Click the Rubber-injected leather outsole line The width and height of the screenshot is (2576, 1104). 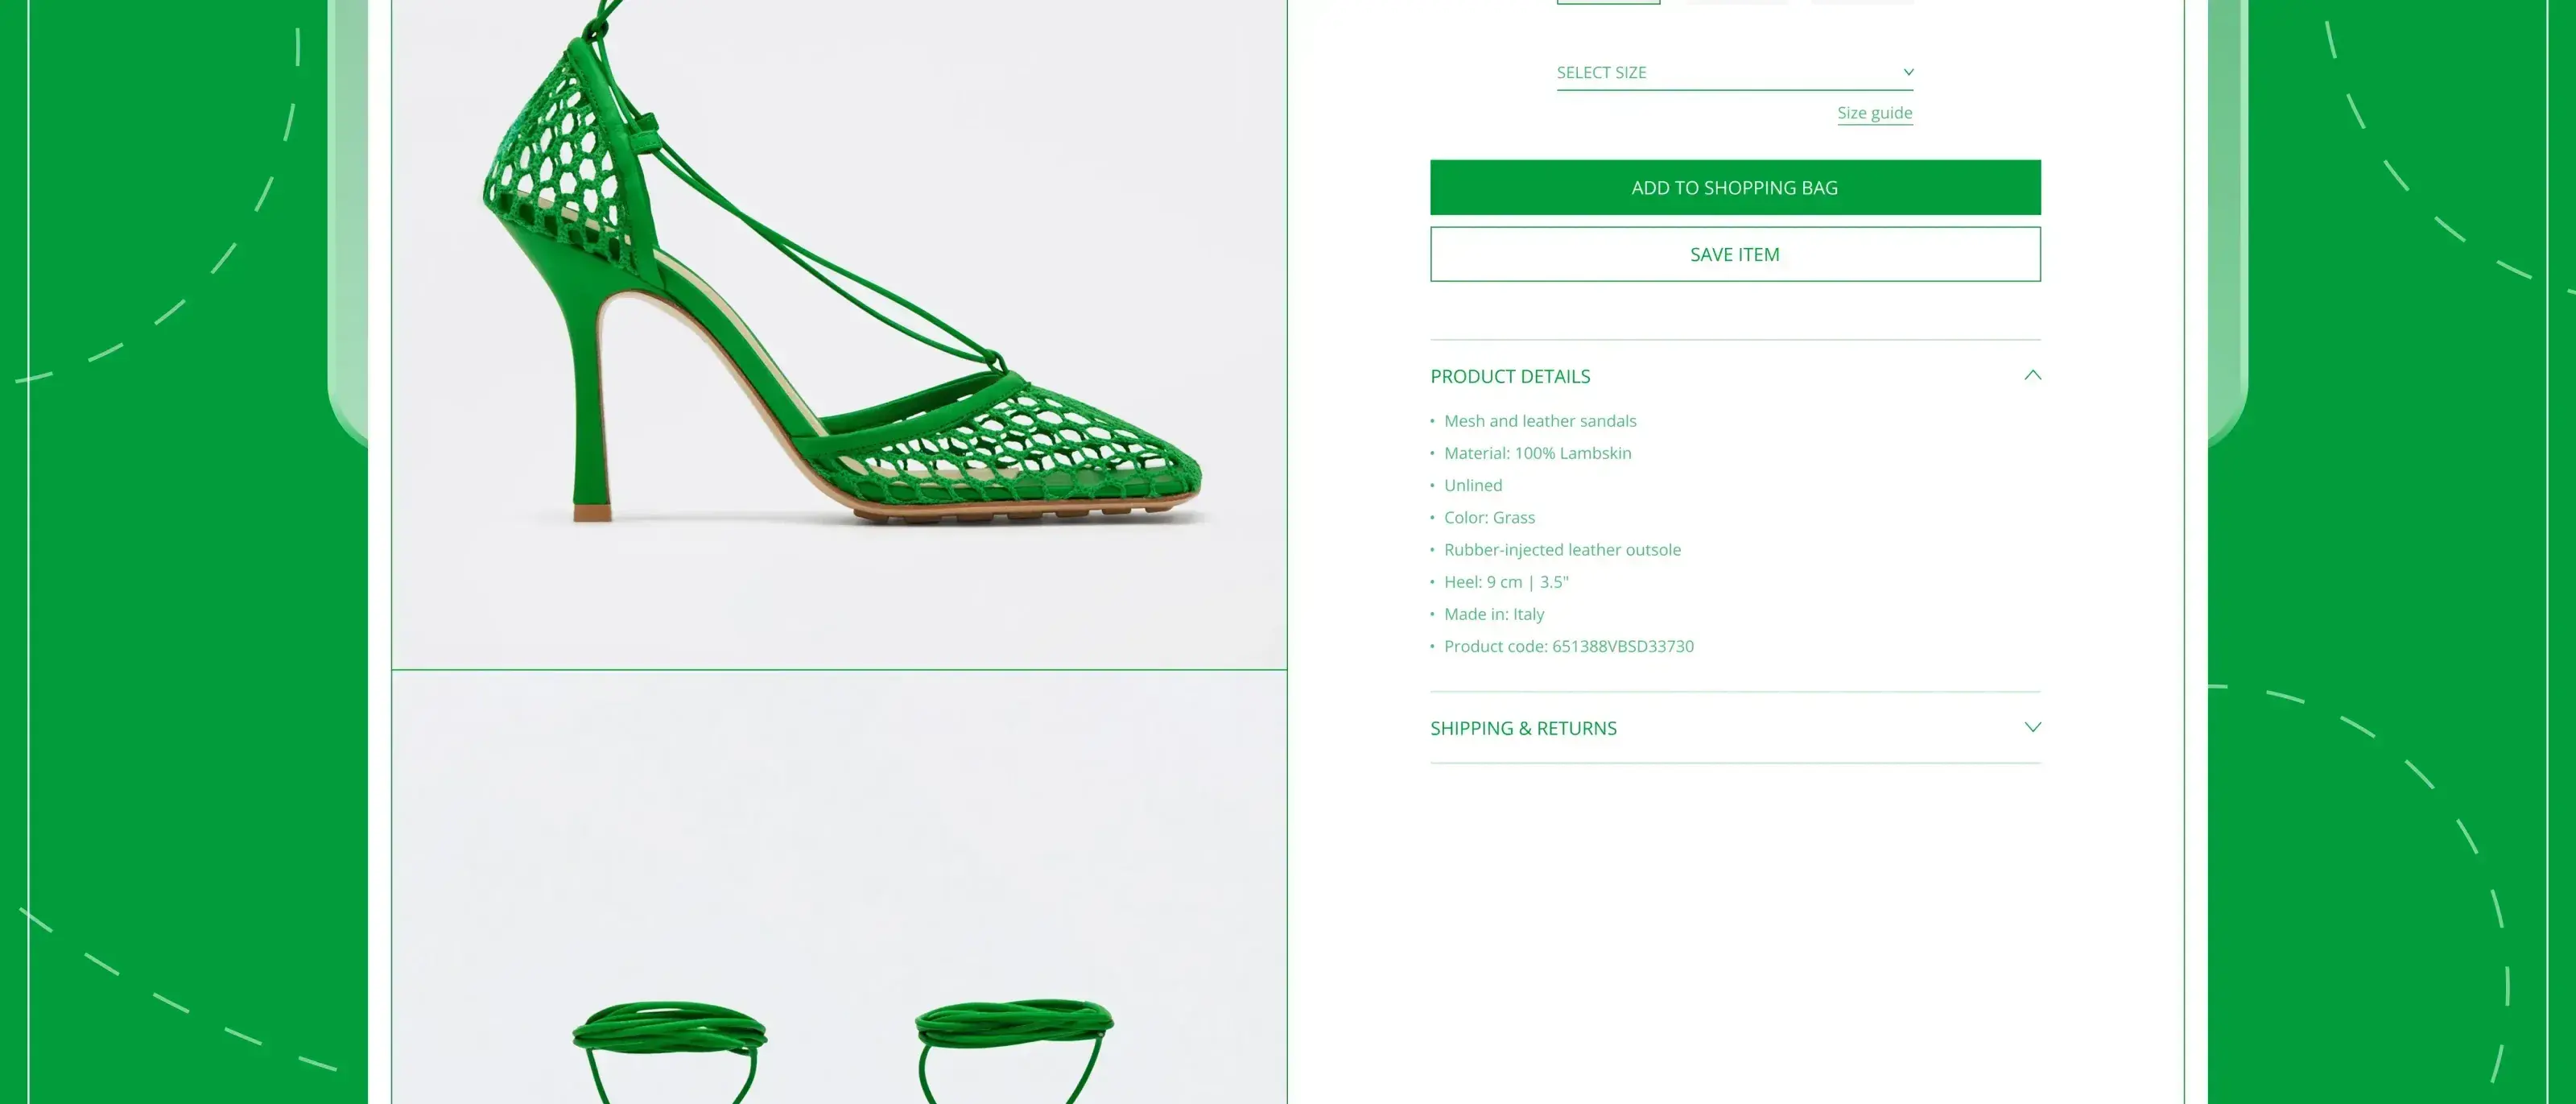1562,549
